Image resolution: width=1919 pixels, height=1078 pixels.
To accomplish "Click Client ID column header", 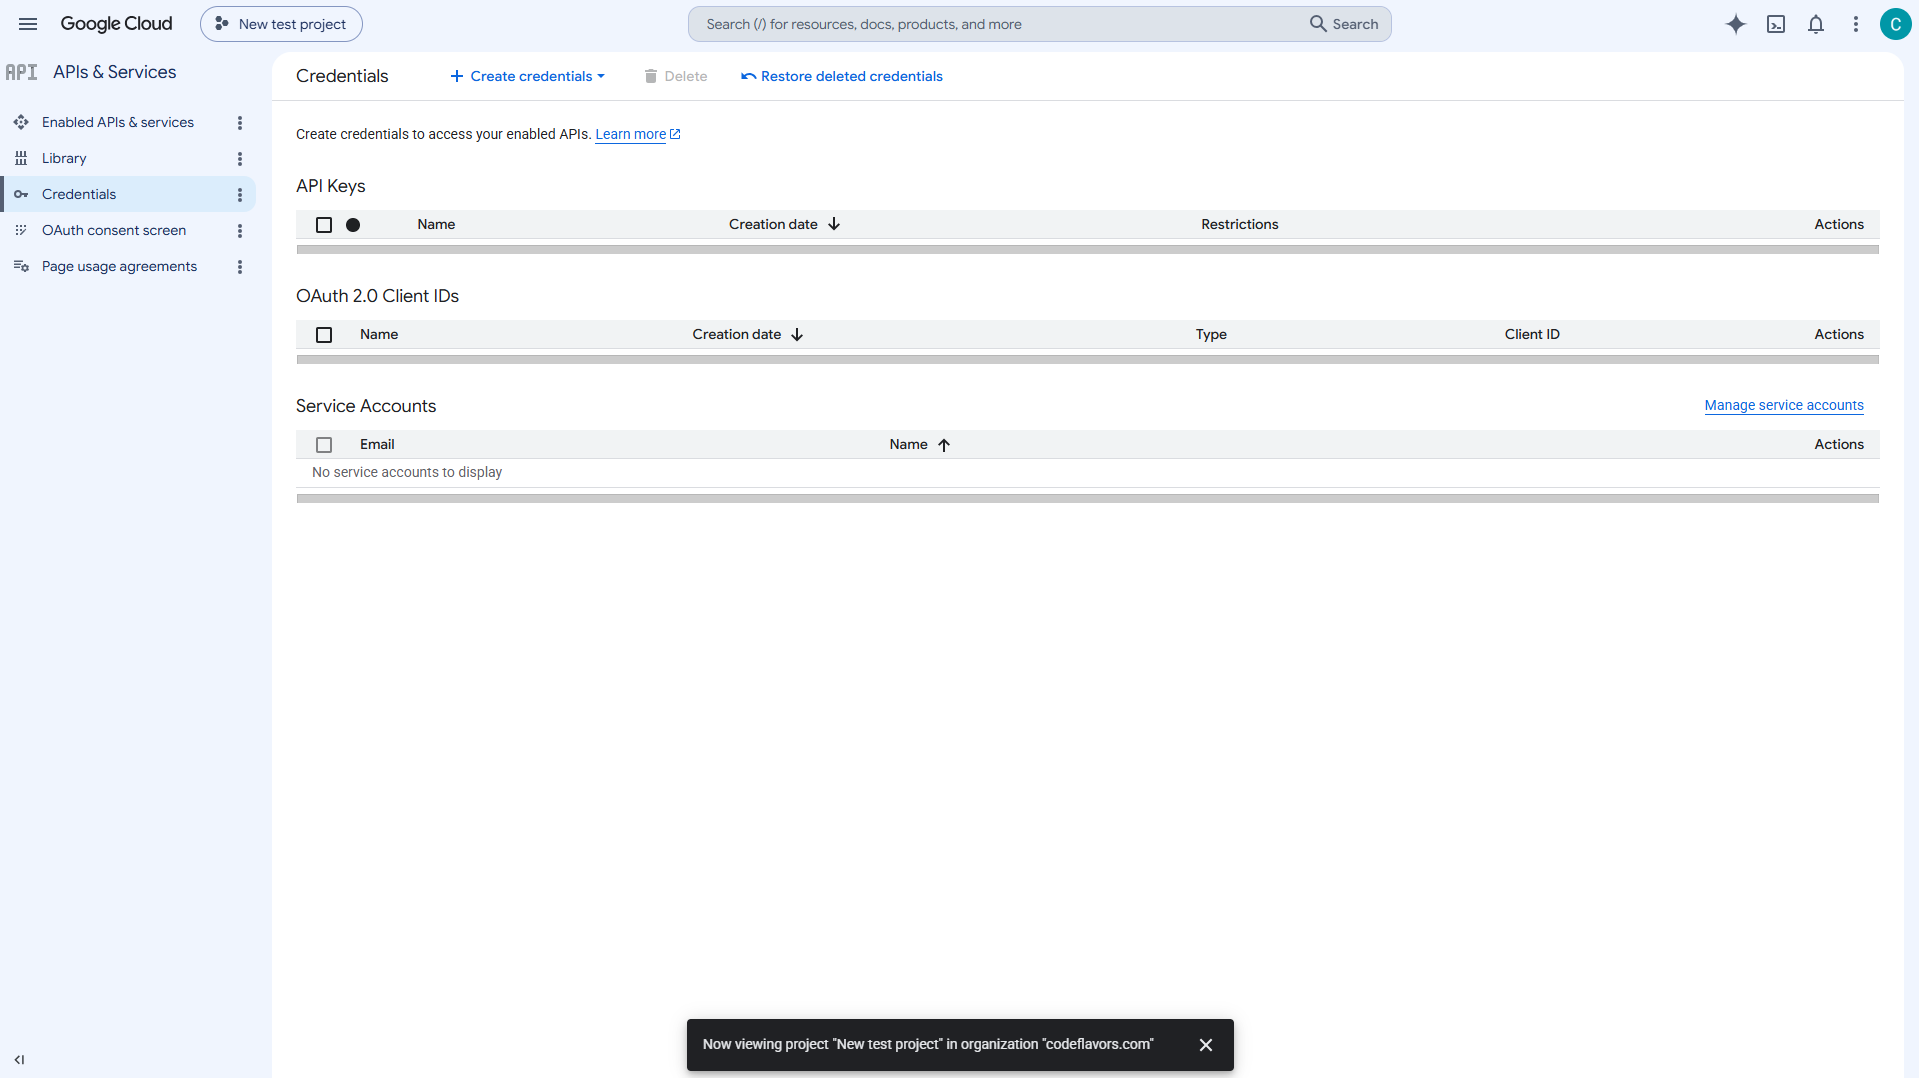I will 1532,334.
